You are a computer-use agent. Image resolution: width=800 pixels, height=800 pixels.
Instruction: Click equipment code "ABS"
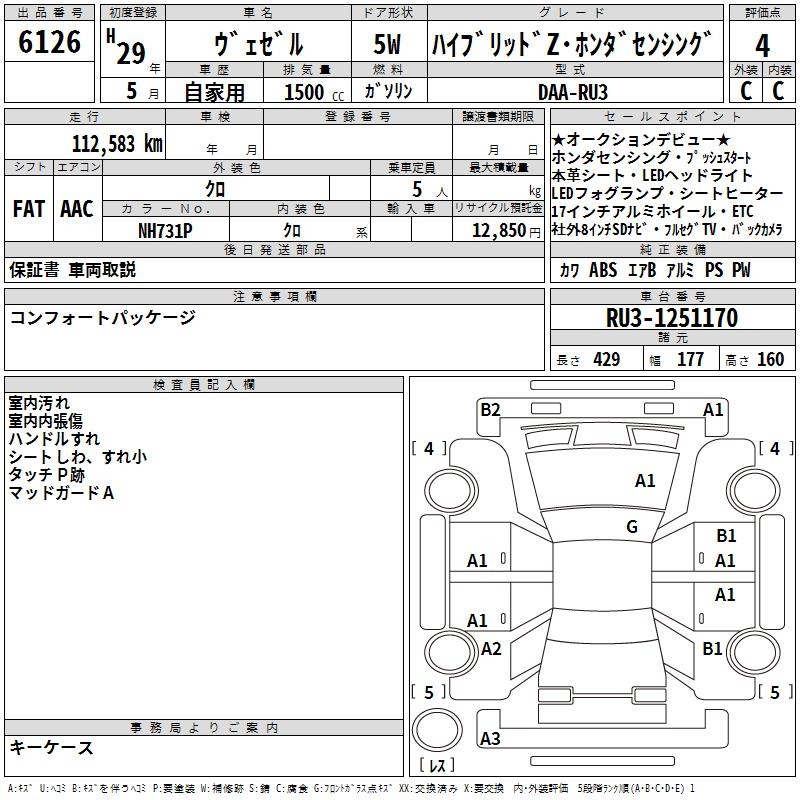click(603, 270)
